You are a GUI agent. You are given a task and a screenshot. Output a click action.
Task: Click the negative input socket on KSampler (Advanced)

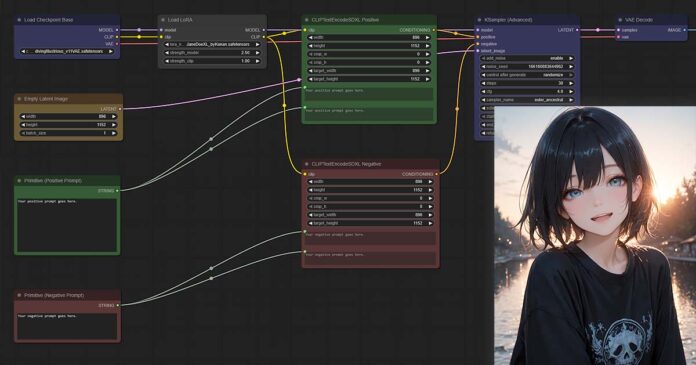pyautogui.click(x=478, y=44)
